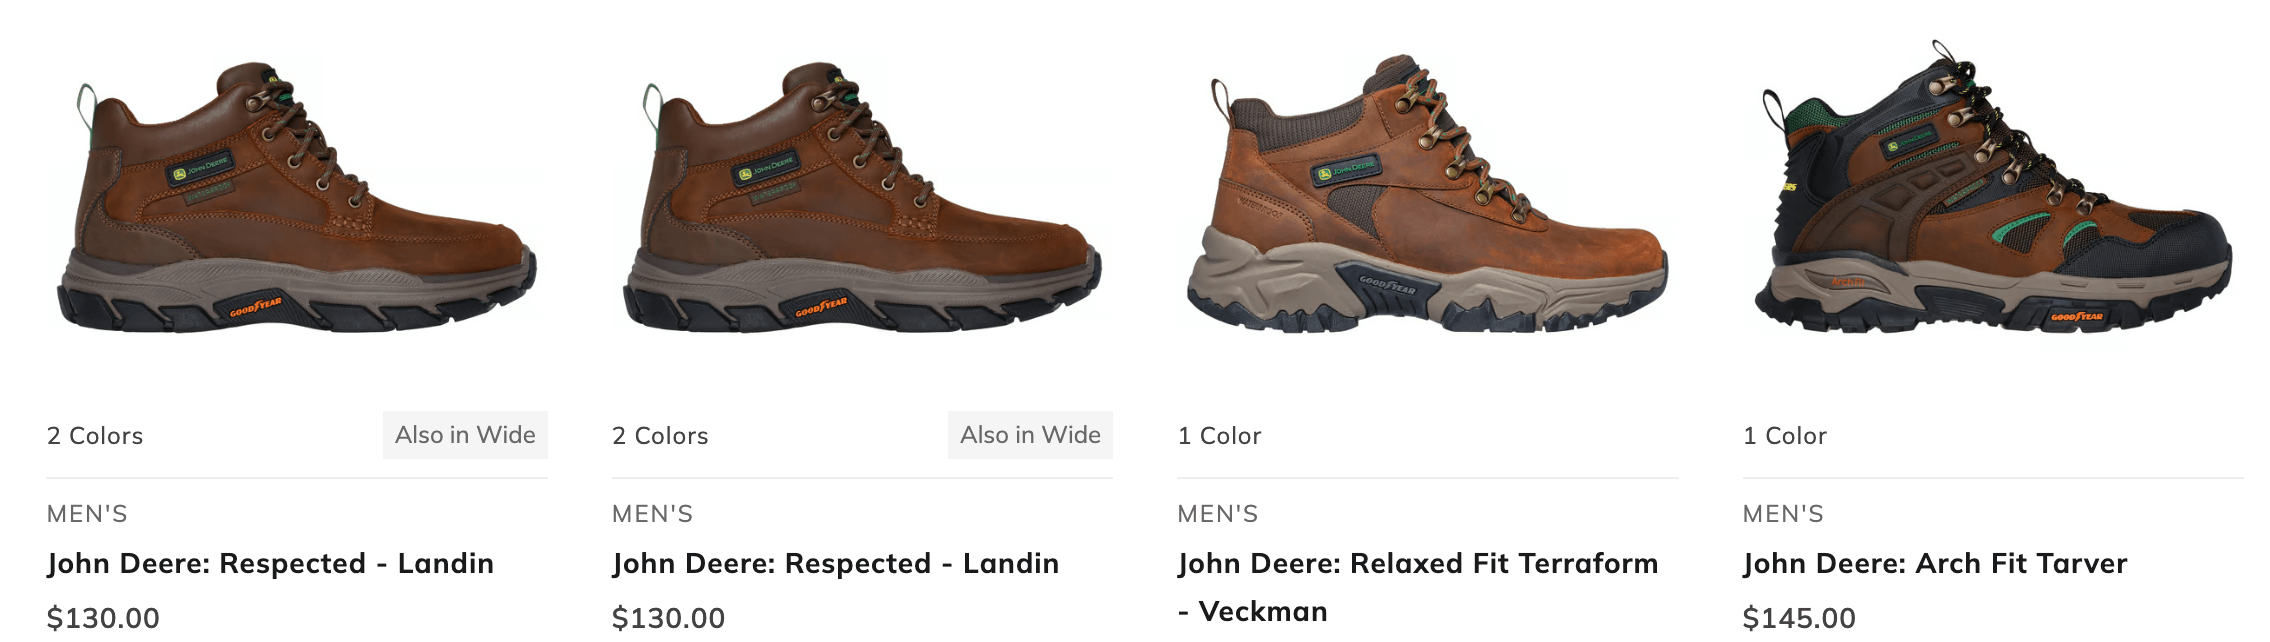Show "2 Colors" options for leftmost Landin boot
The width and height of the screenshot is (2270, 642).
95,436
